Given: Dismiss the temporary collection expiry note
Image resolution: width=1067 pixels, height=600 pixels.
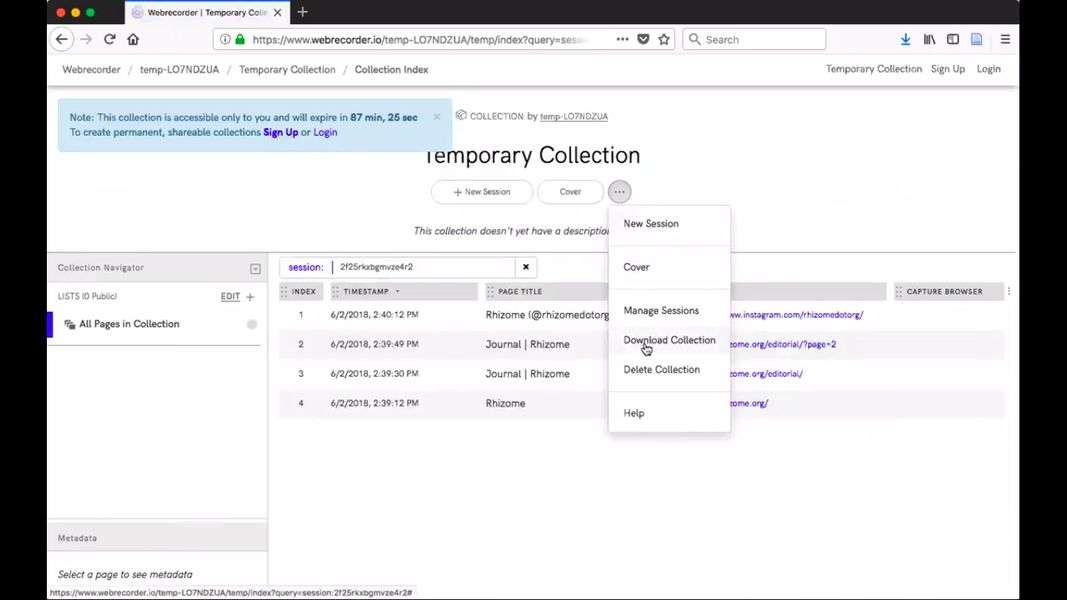Looking at the screenshot, I should click(x=437, y=117).
